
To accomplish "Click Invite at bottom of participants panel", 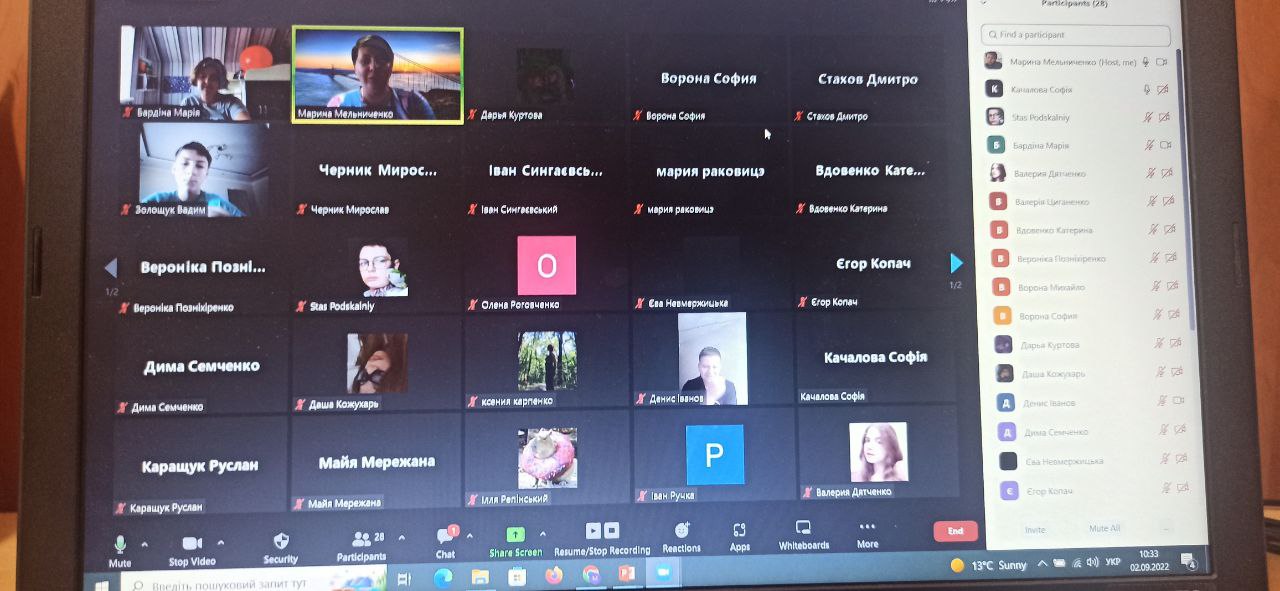I will pos(1035,529).
